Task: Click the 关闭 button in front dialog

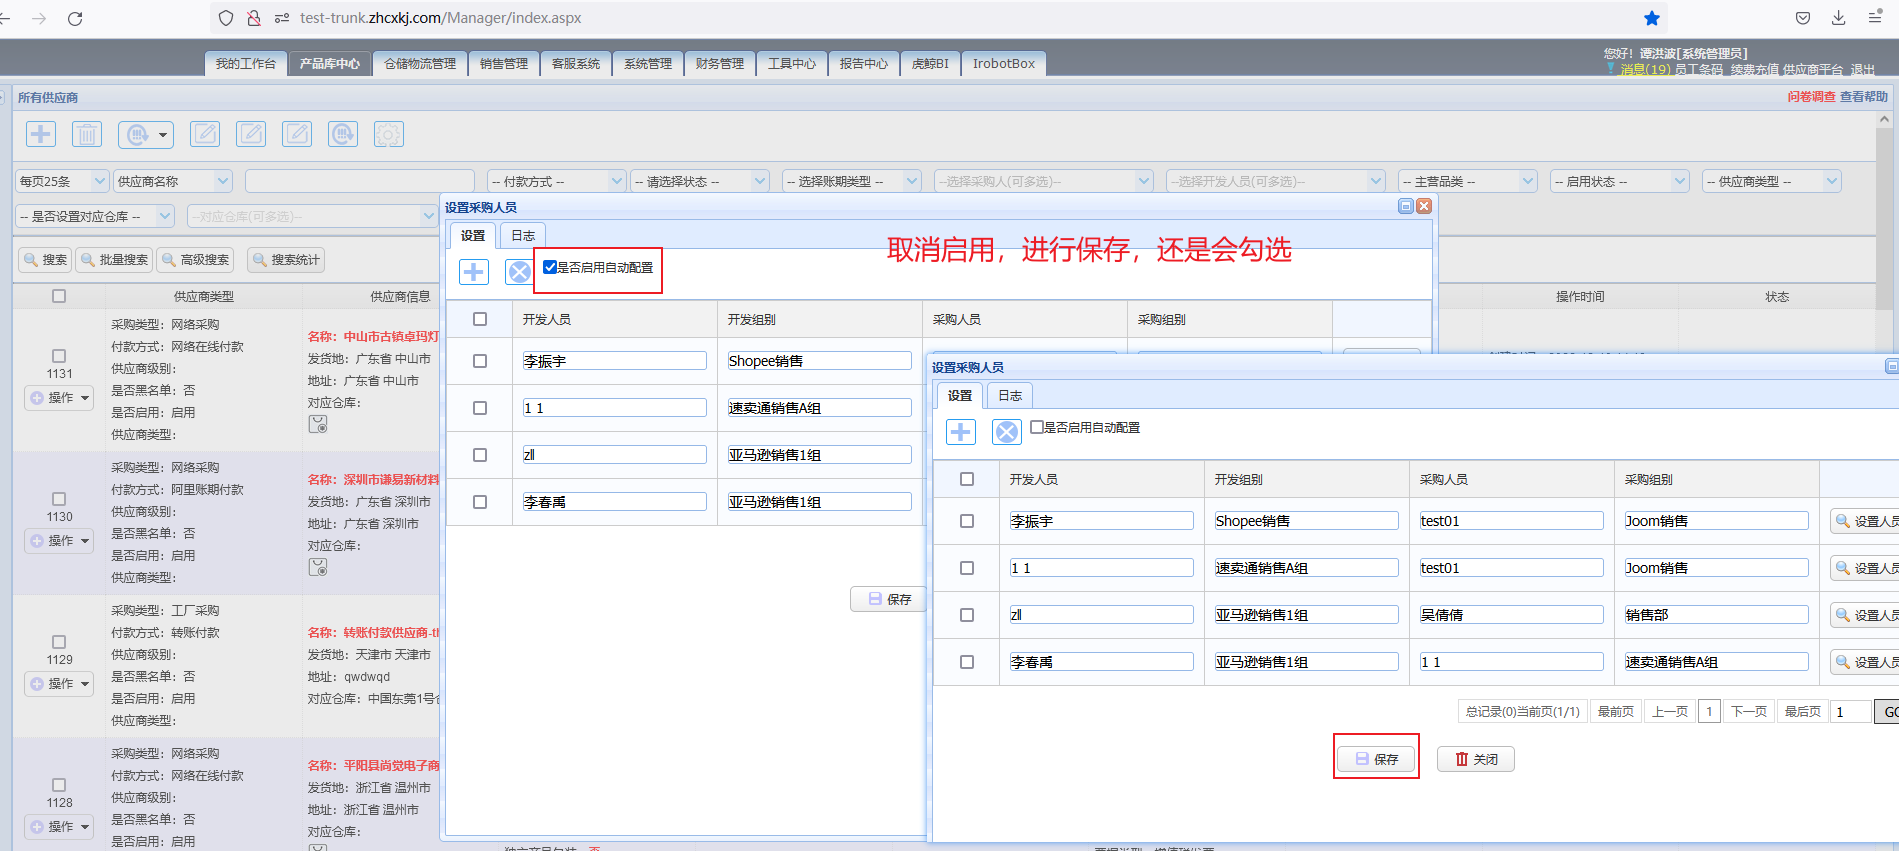Action: [1476, 759]
